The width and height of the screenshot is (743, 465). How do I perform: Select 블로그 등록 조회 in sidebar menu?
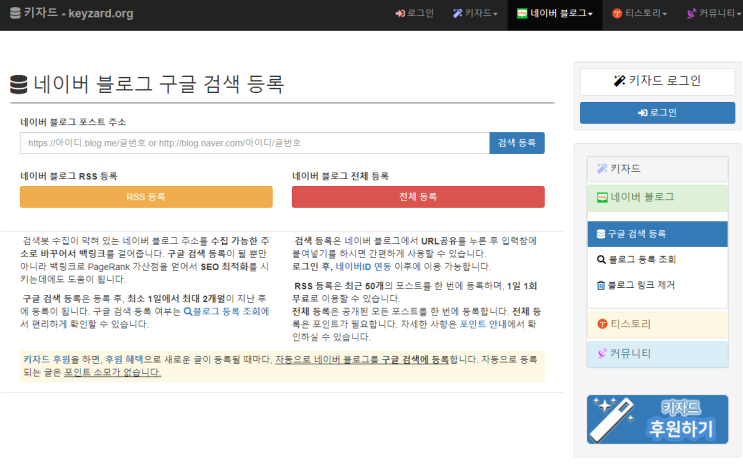tap(657, 260)
